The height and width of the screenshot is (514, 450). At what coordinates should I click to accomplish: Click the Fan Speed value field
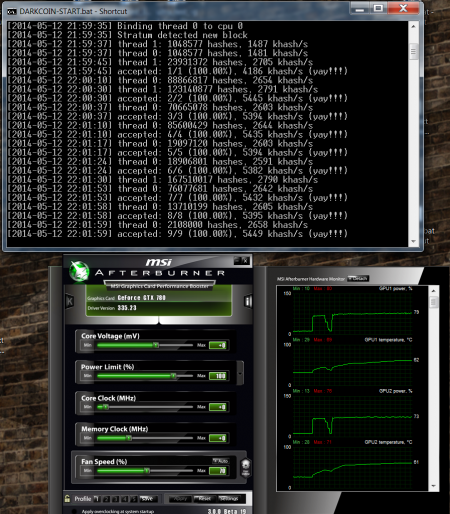click(218, 471)
